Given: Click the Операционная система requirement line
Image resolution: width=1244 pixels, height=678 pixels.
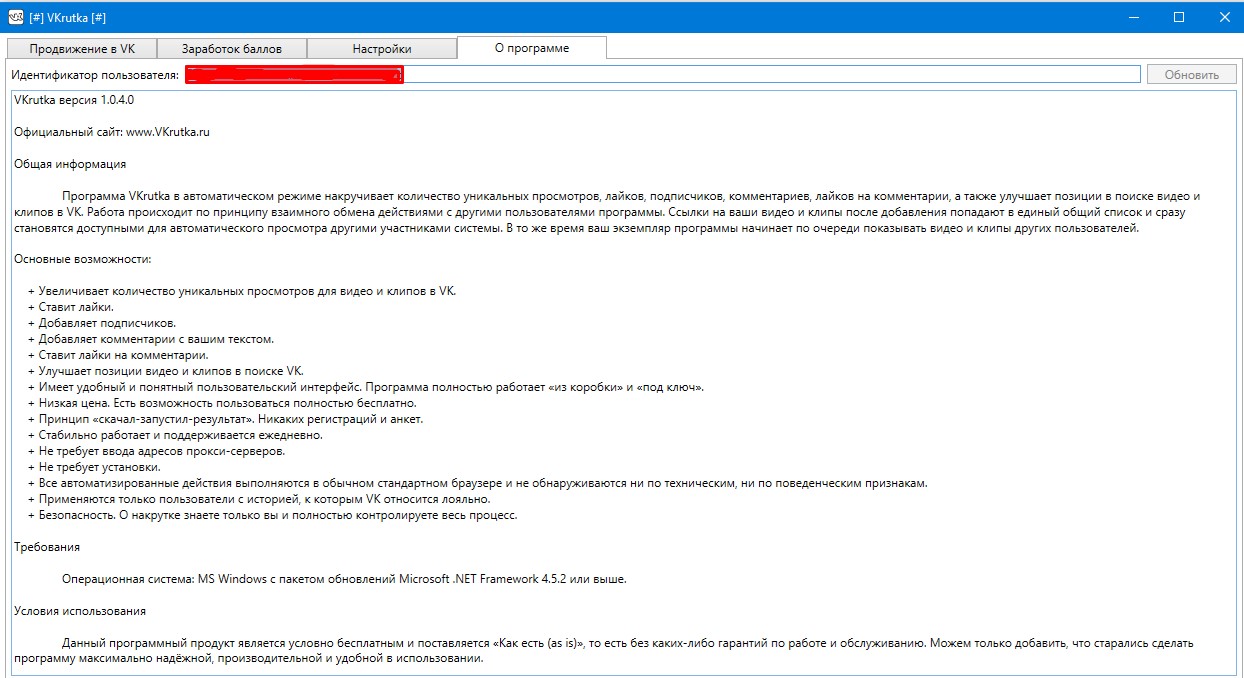Looking at the screenshot, I should click(344, 579).
